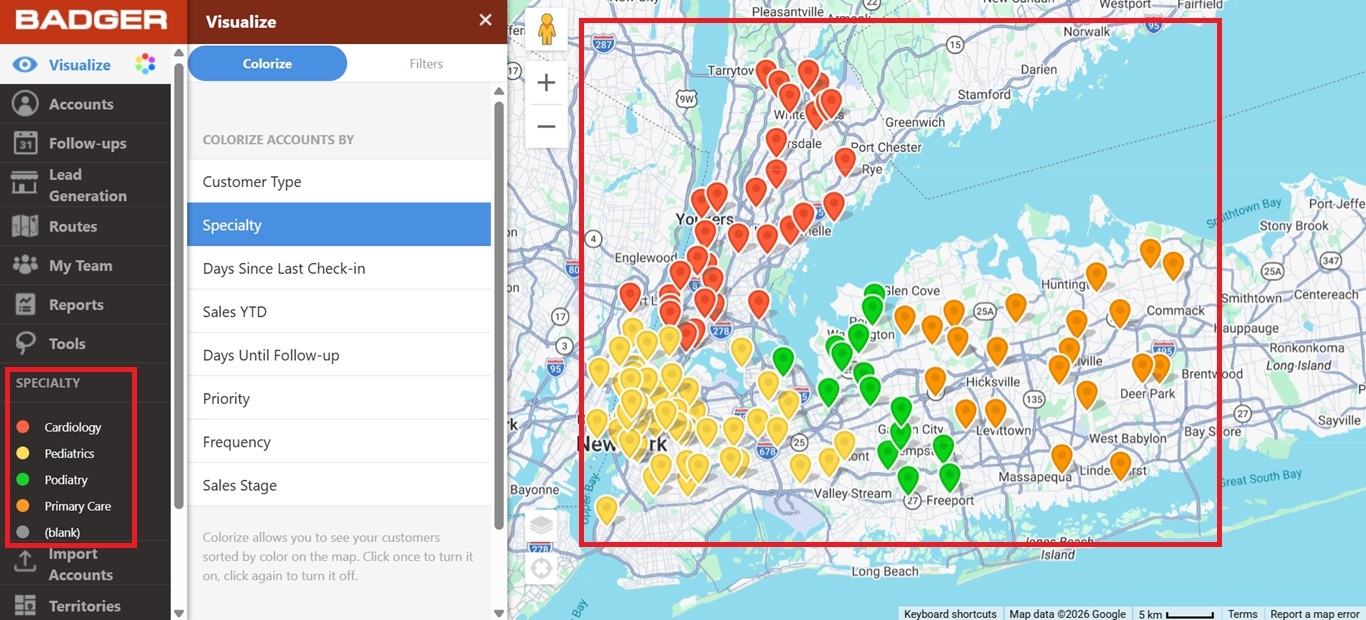Open the Accounts person icon

tap(25, 104)
